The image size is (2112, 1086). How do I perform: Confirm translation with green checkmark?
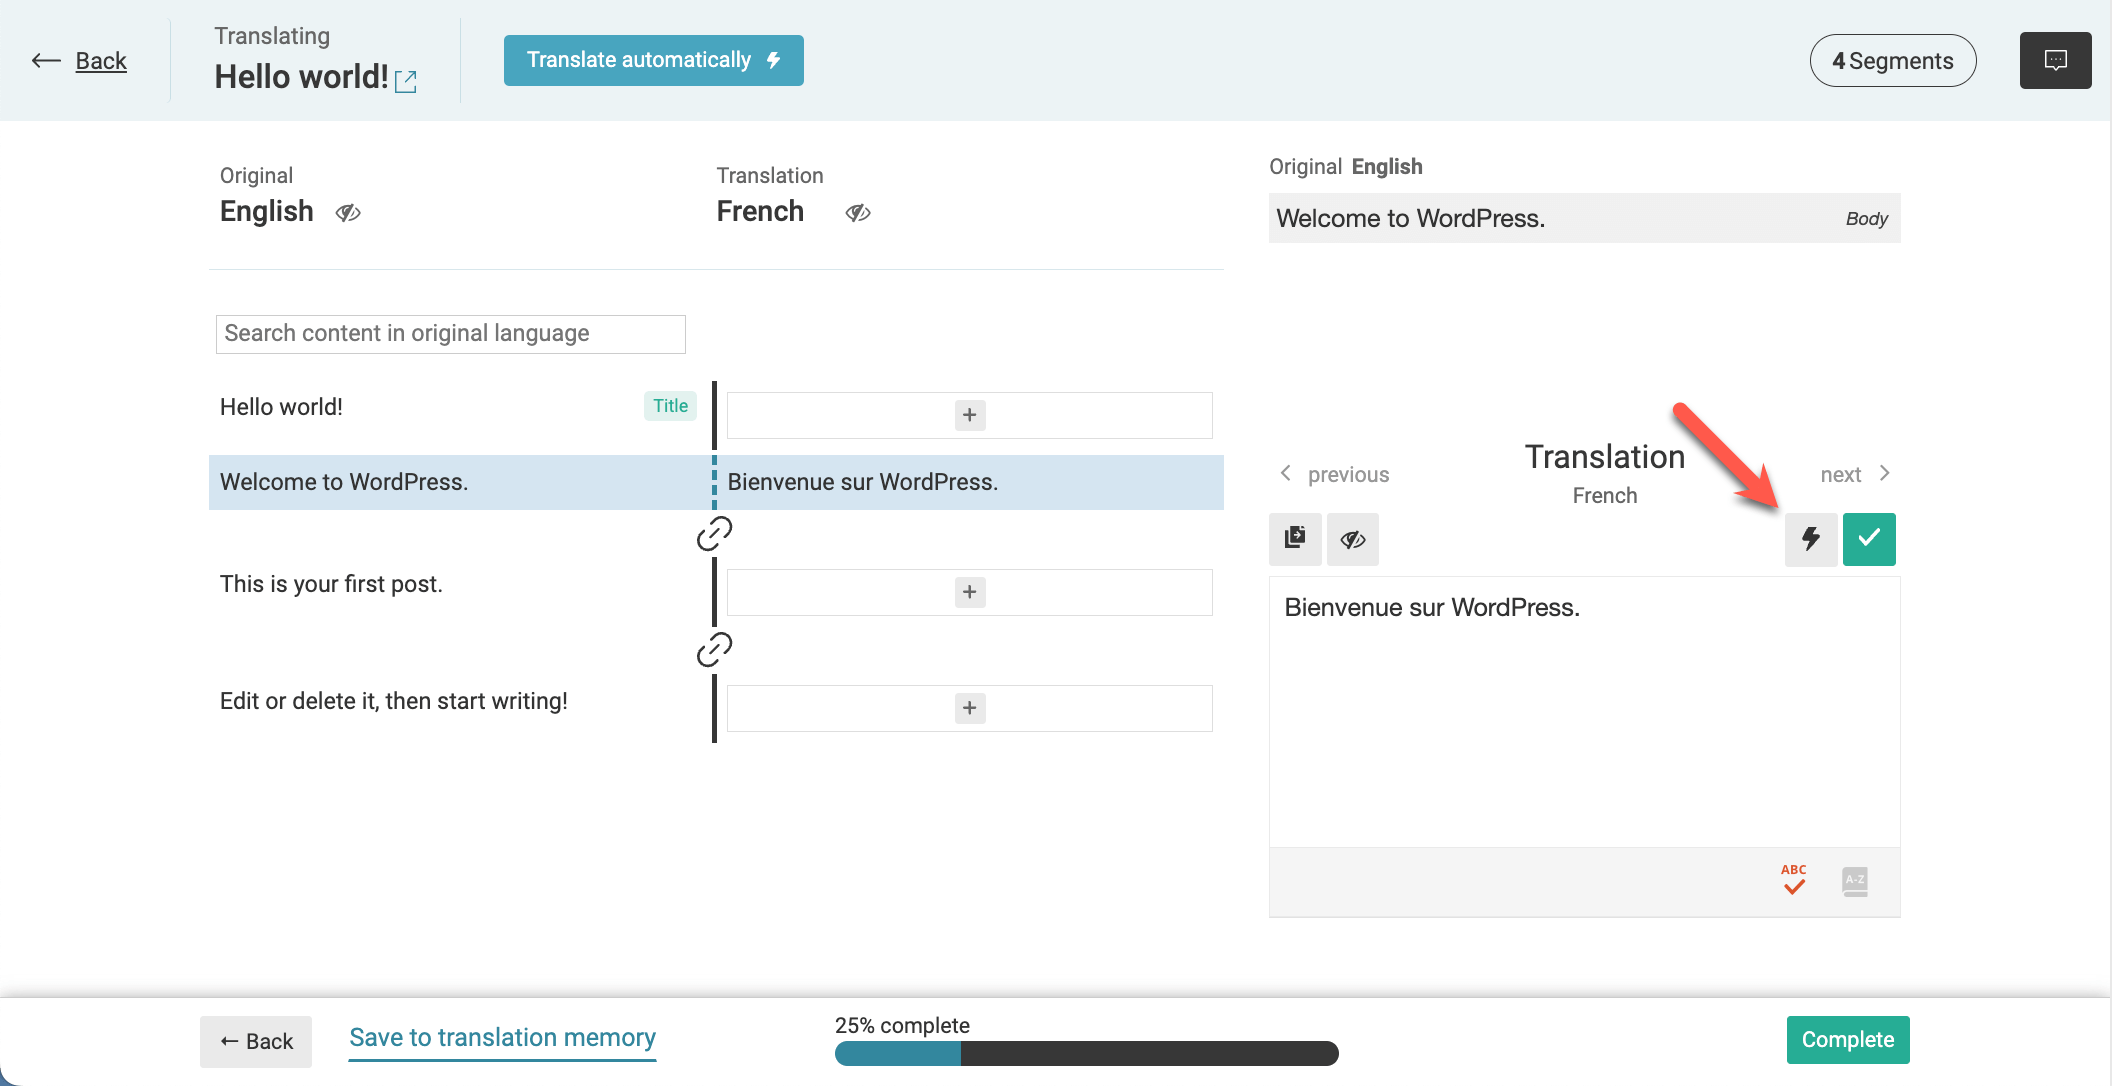[1869, 539]
